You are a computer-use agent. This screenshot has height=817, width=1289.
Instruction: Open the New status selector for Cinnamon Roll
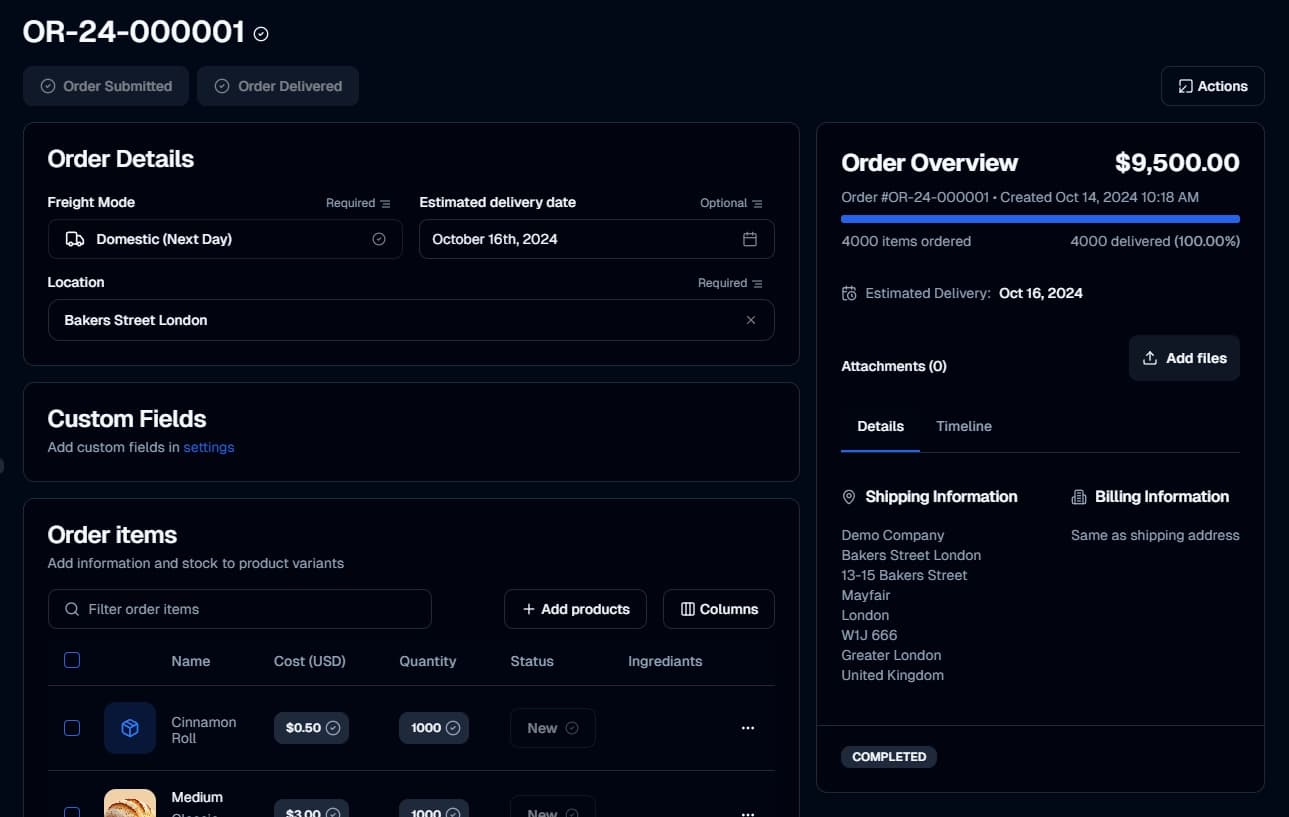(x=552, y=728)
